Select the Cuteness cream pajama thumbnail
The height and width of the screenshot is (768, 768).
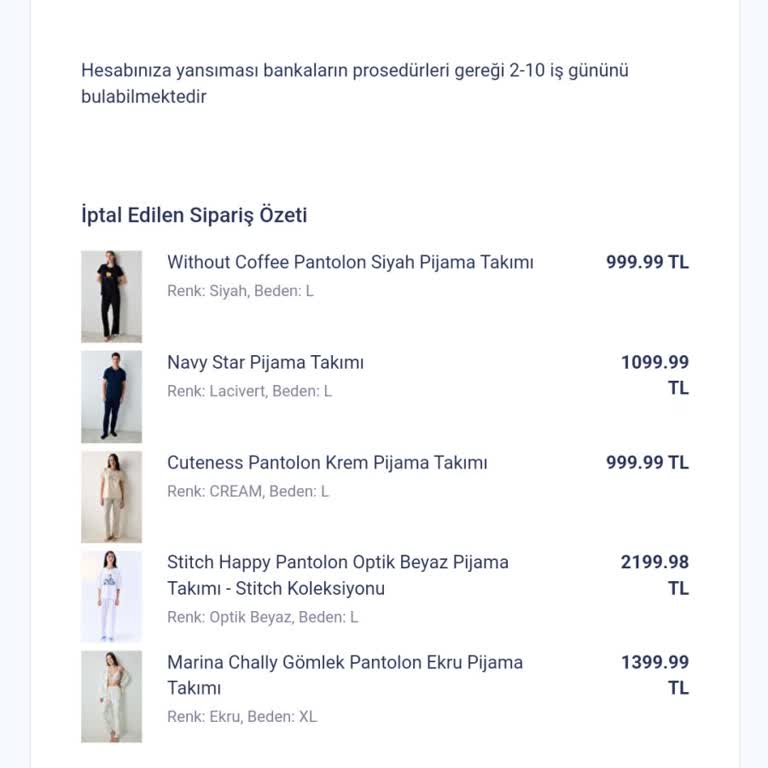(111, 496)
